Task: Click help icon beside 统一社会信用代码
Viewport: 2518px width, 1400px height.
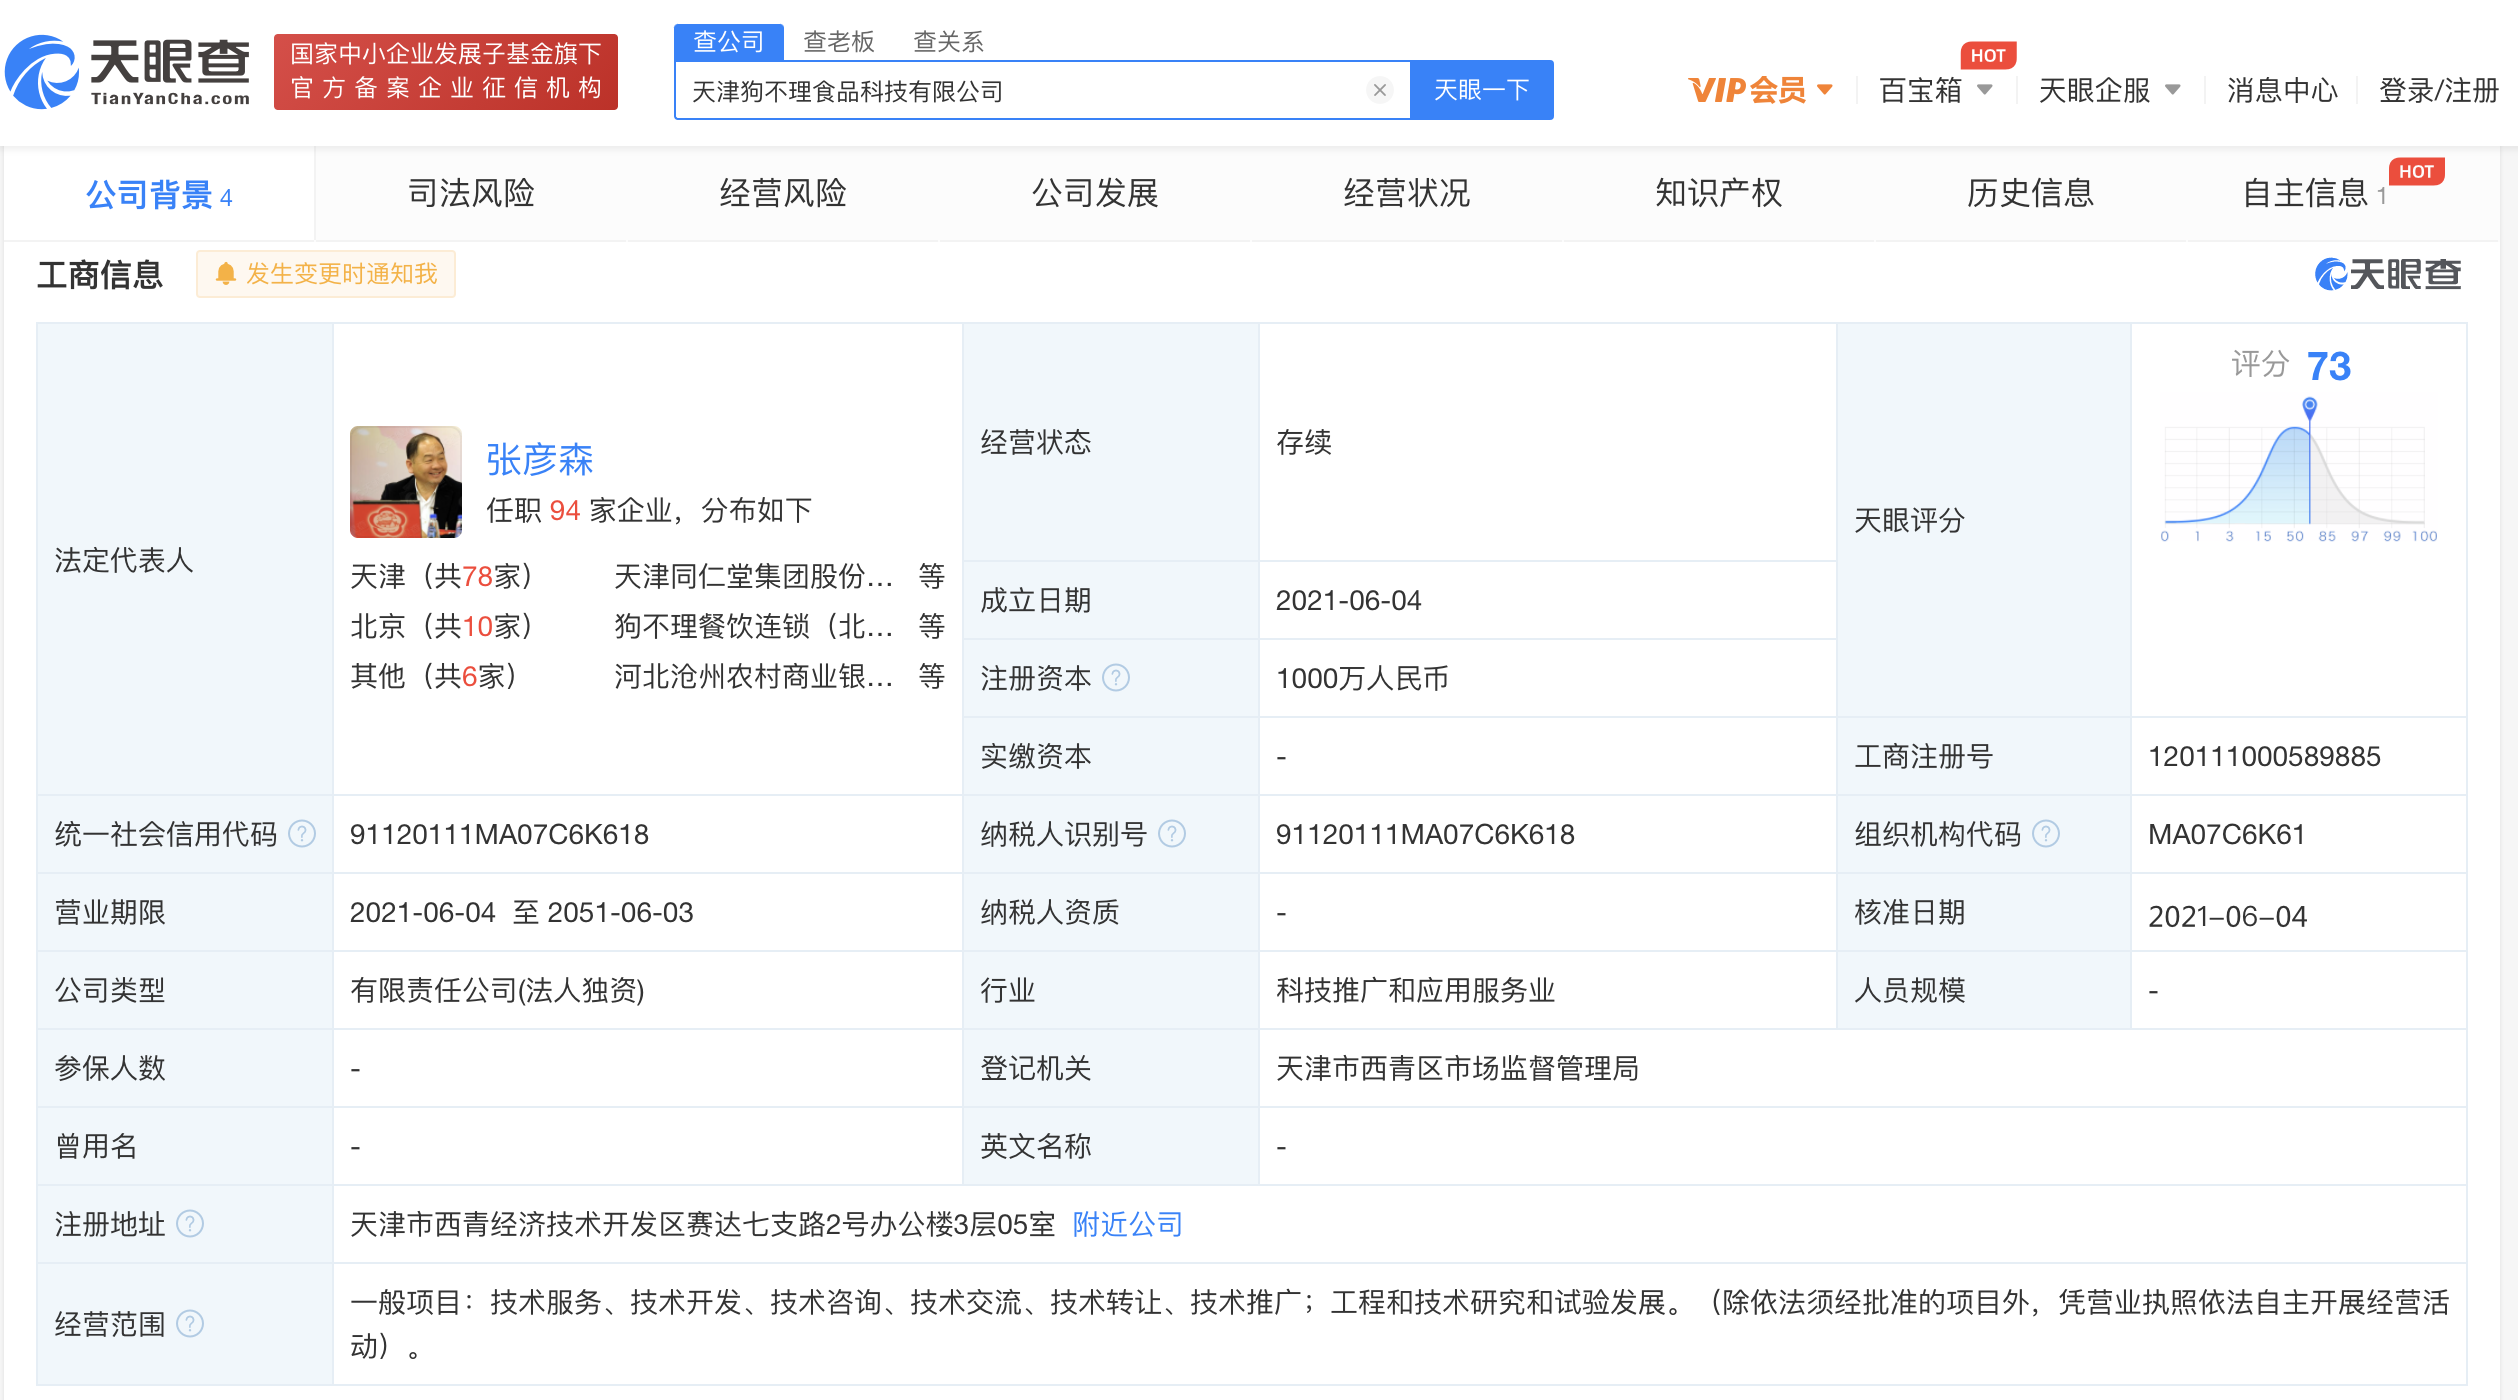Action: click(301, 834)
